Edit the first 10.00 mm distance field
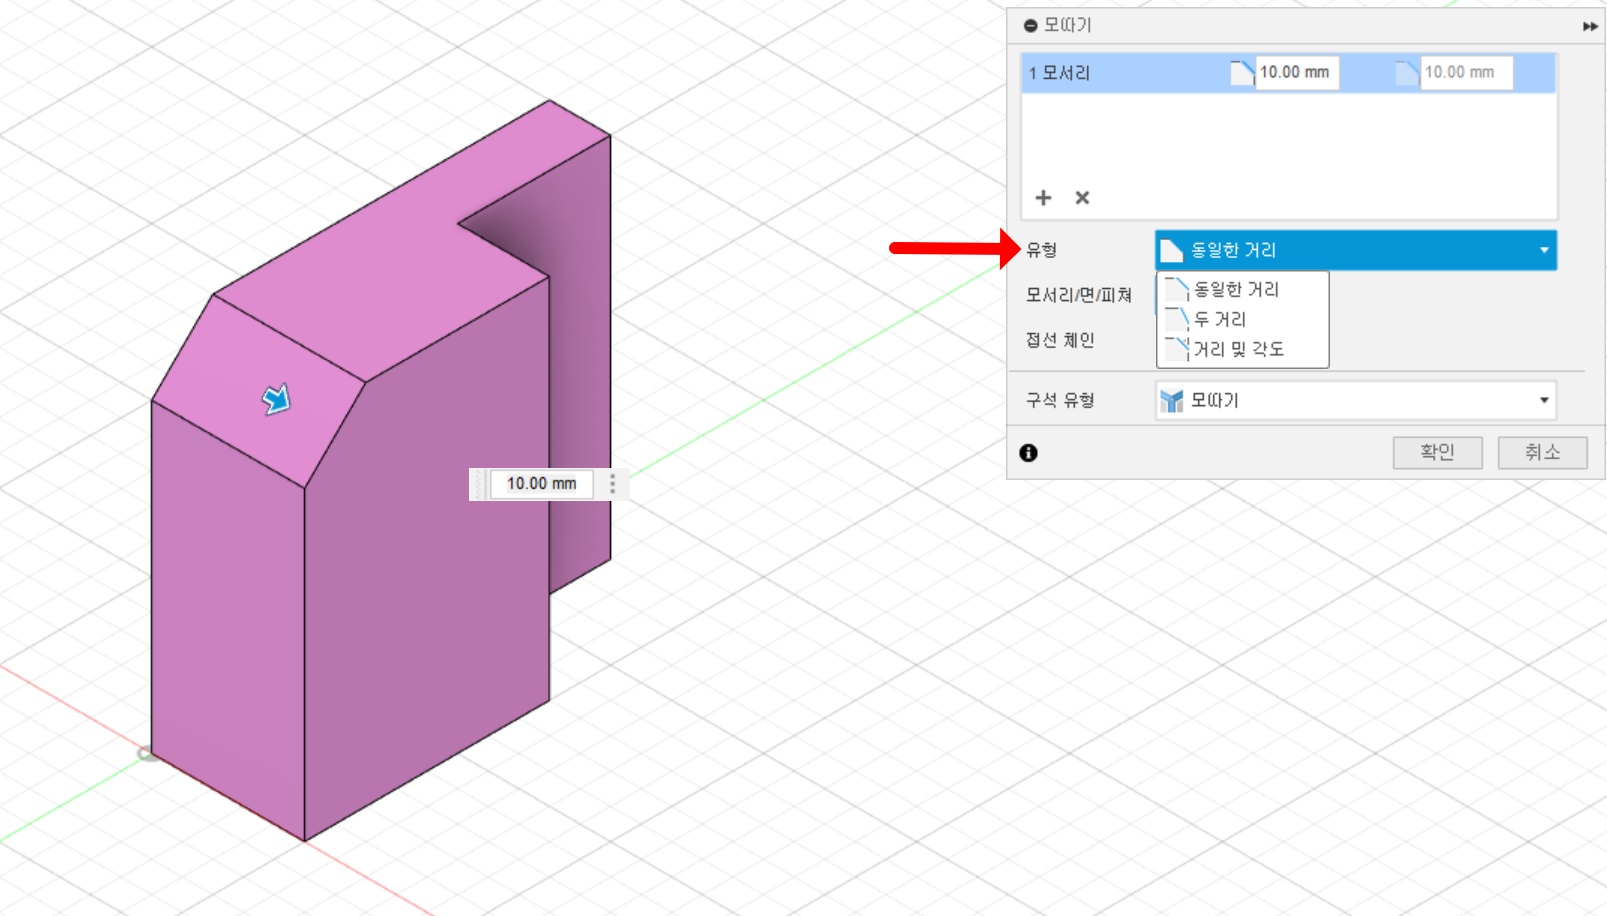This screenshot has height=916, width=1607. pos(1297,72)
